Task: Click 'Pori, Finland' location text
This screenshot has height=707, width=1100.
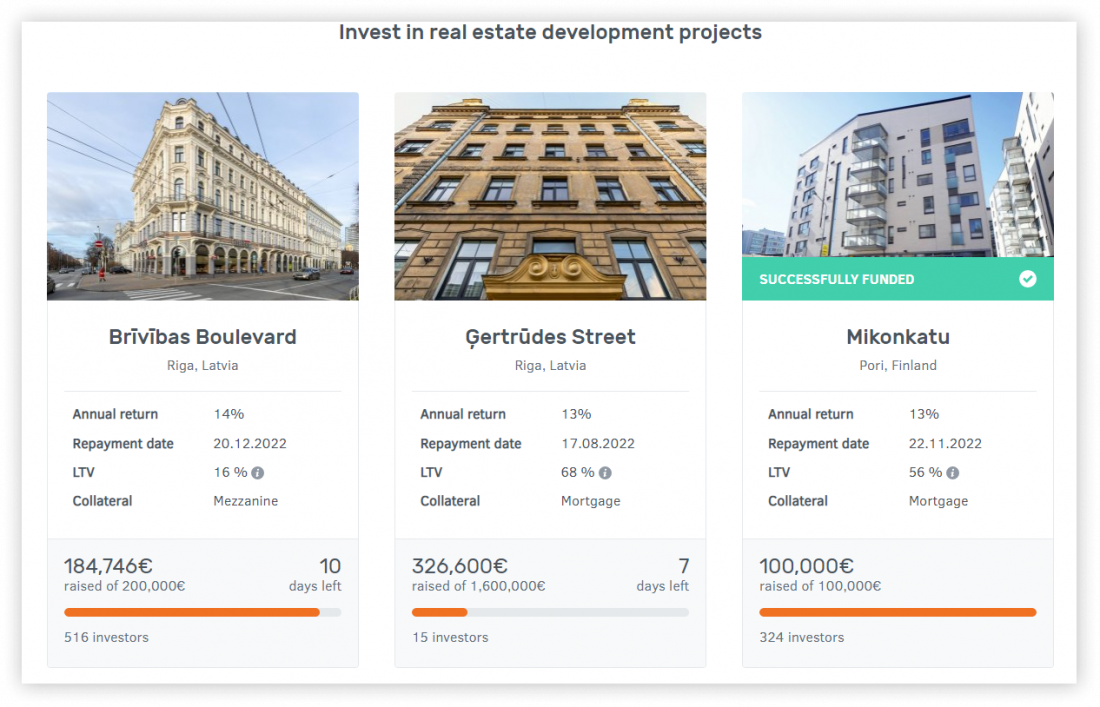Action: [898, 365]
